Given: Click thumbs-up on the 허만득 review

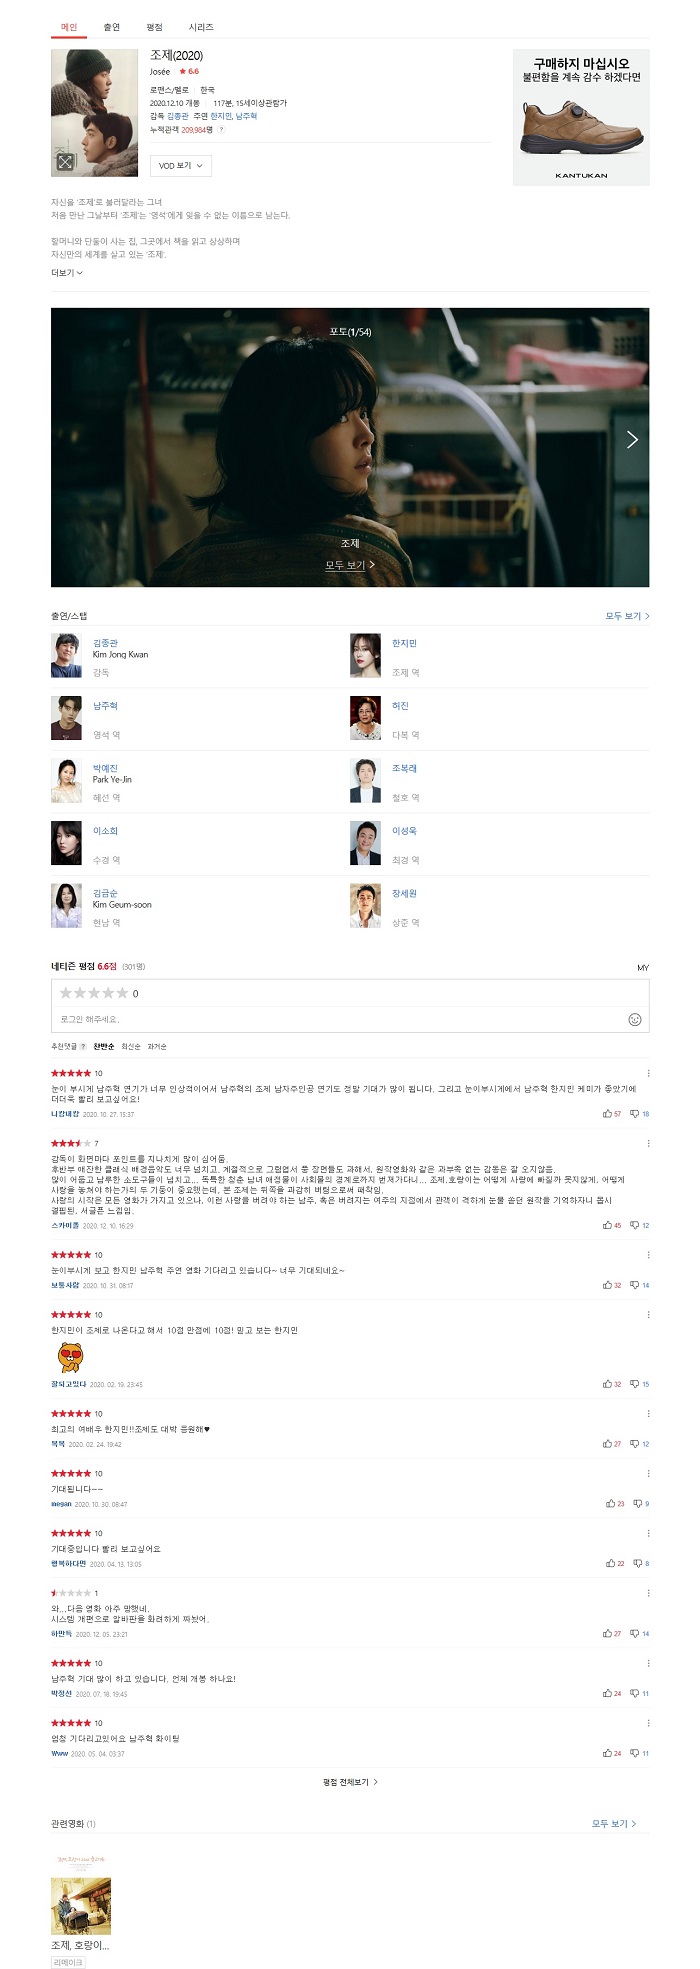Looking at the screenshot, I should pyautogui.click(x=612, y=1633).
